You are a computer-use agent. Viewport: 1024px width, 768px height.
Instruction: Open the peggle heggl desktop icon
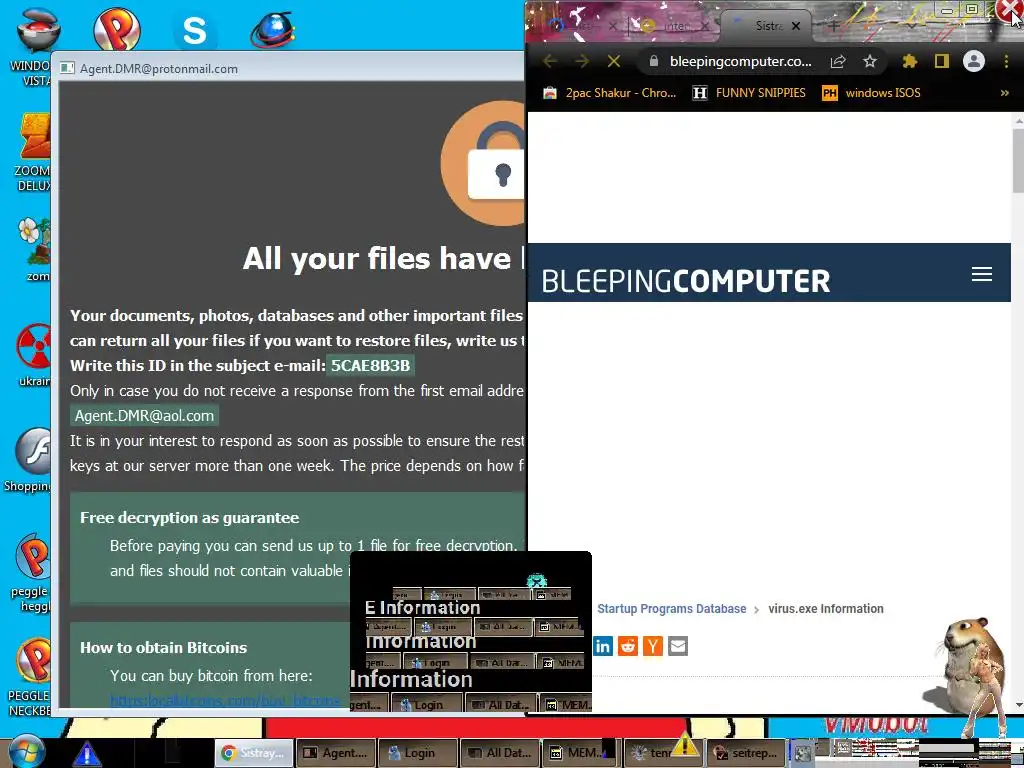31,573
